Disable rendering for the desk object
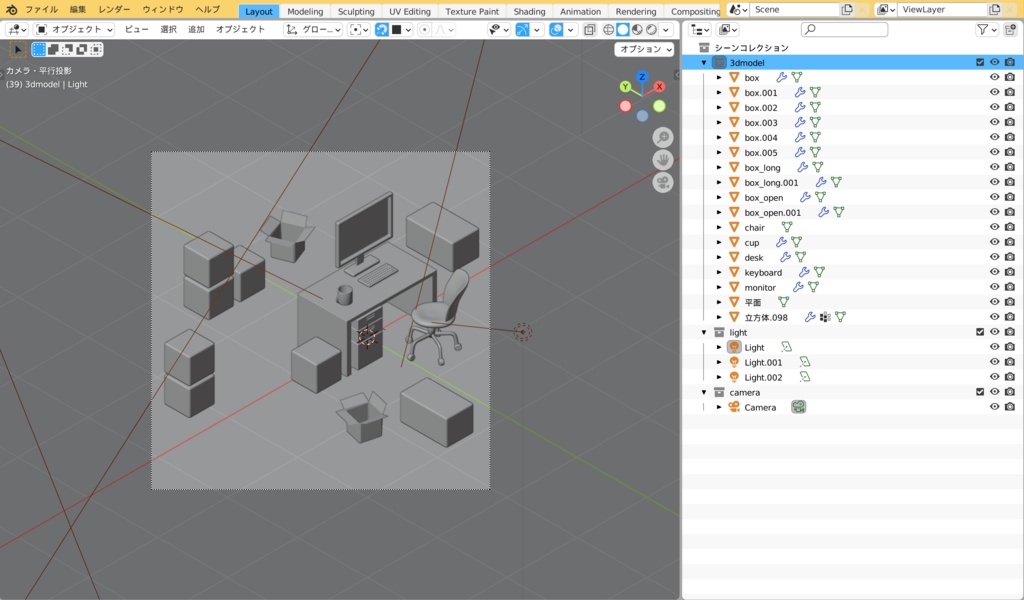 point(1010,256)
